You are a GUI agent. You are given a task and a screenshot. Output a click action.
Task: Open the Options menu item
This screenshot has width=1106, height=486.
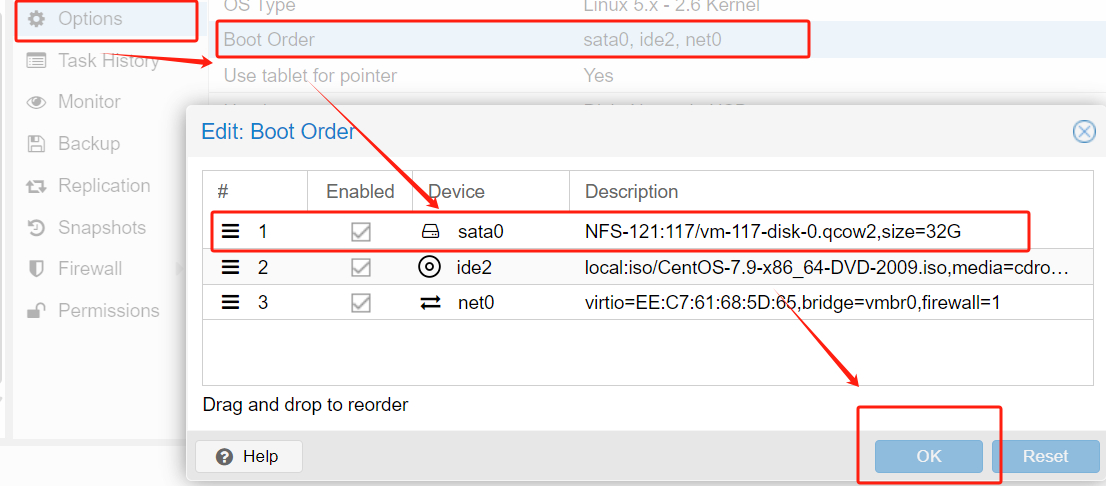106,19
